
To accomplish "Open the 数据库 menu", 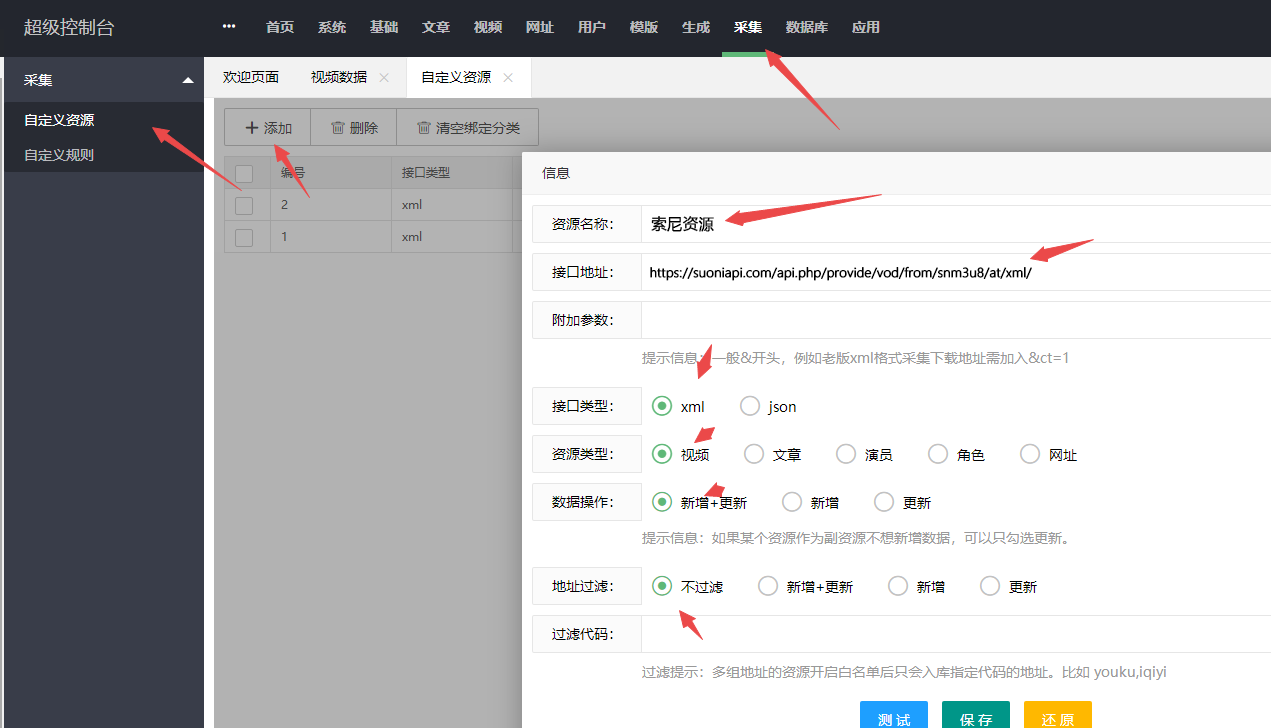I will (x=807, y=27).
